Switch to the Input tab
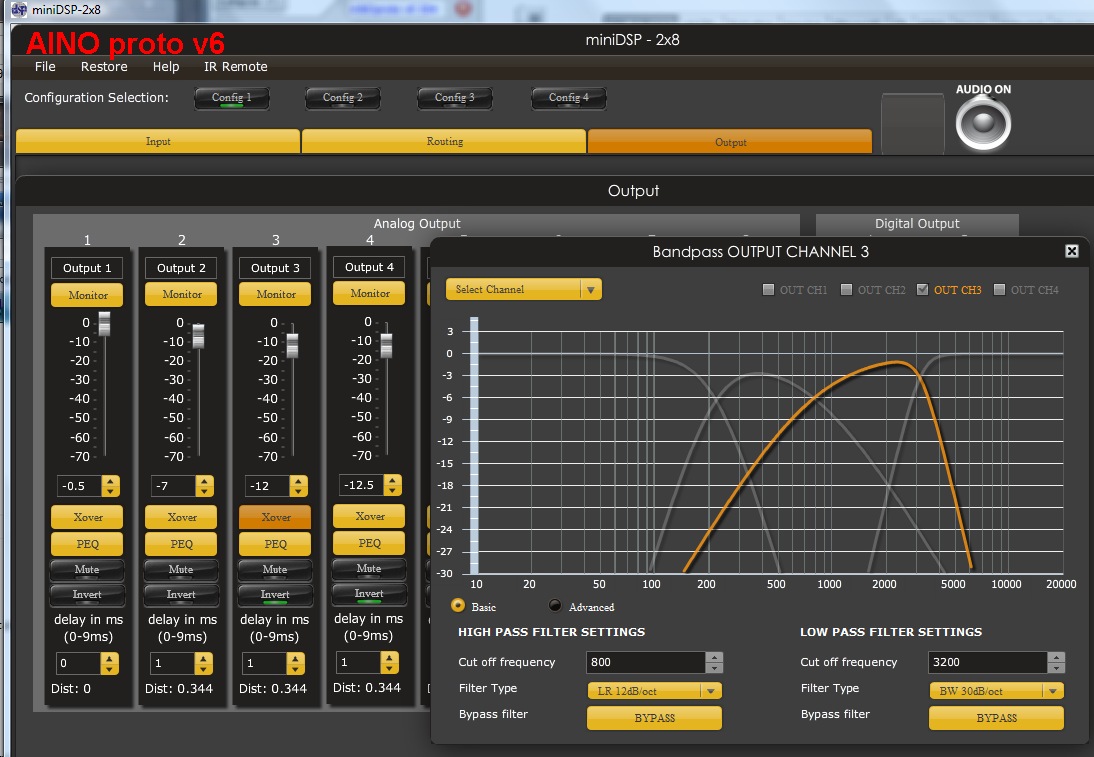 tap(158, 141)
